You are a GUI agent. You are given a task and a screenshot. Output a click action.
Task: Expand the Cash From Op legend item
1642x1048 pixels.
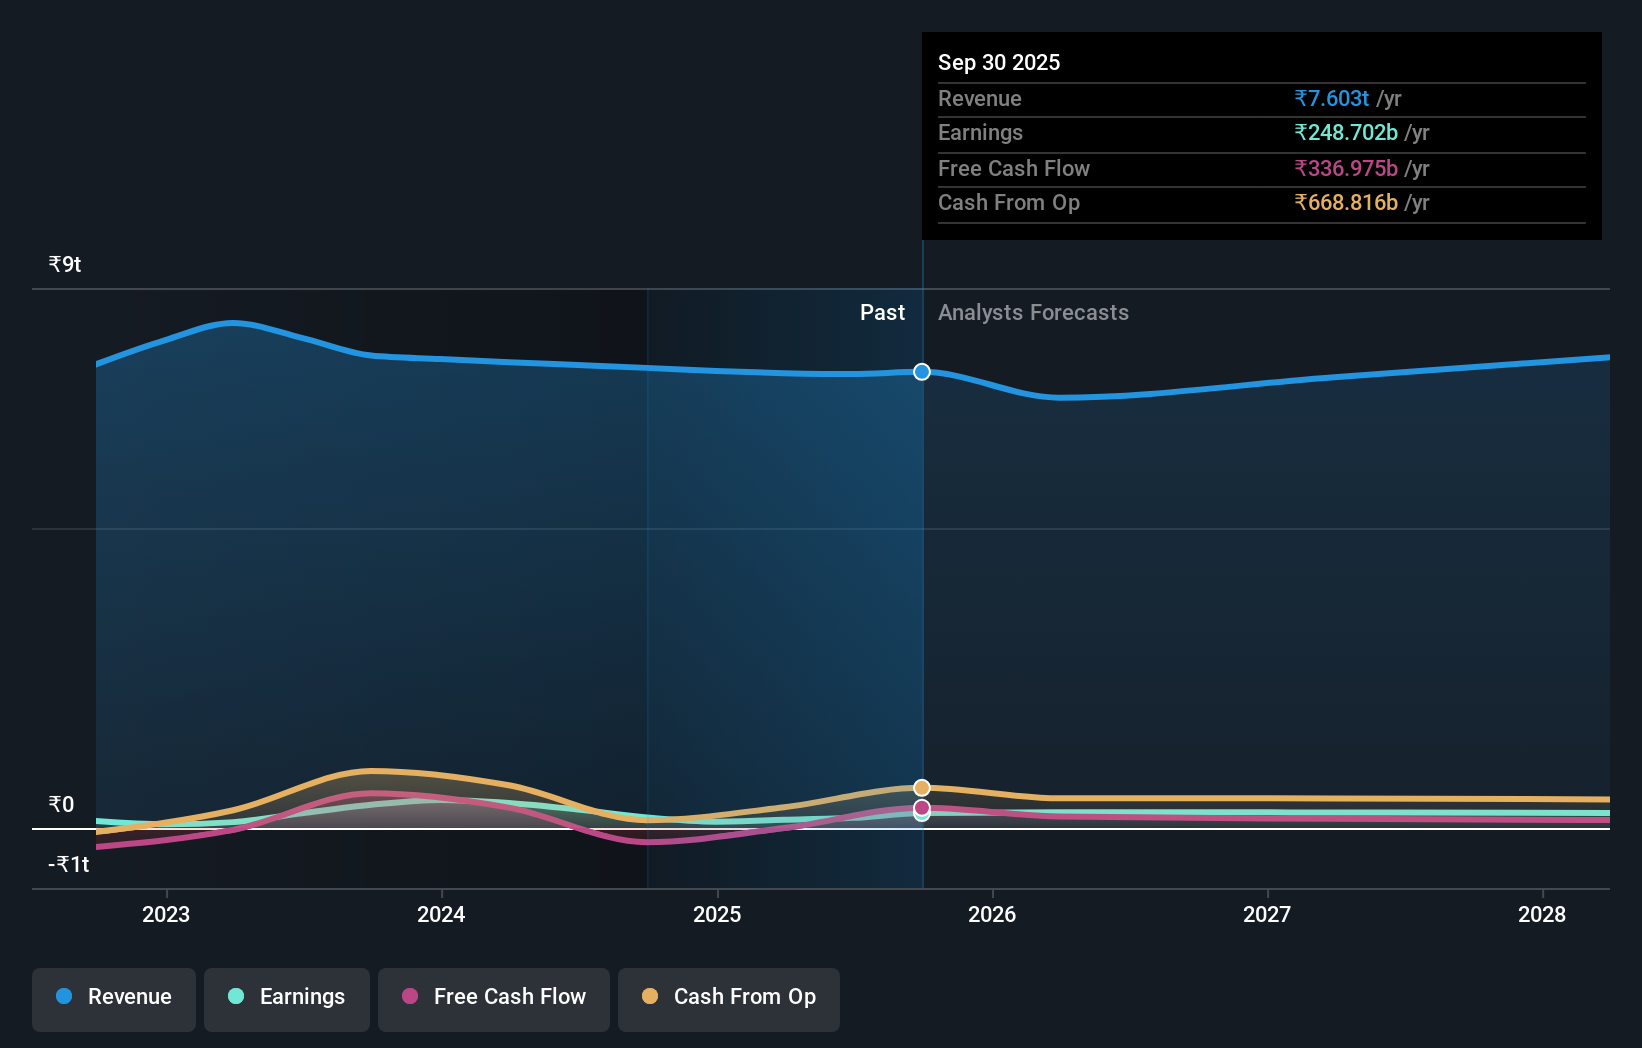[729, 997]
